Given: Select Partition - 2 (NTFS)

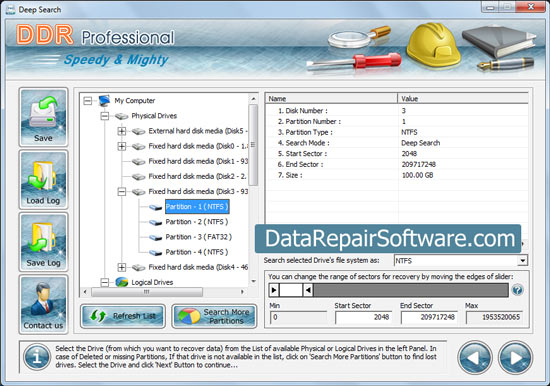Looking at the screenshot, I should pos(196,222).
